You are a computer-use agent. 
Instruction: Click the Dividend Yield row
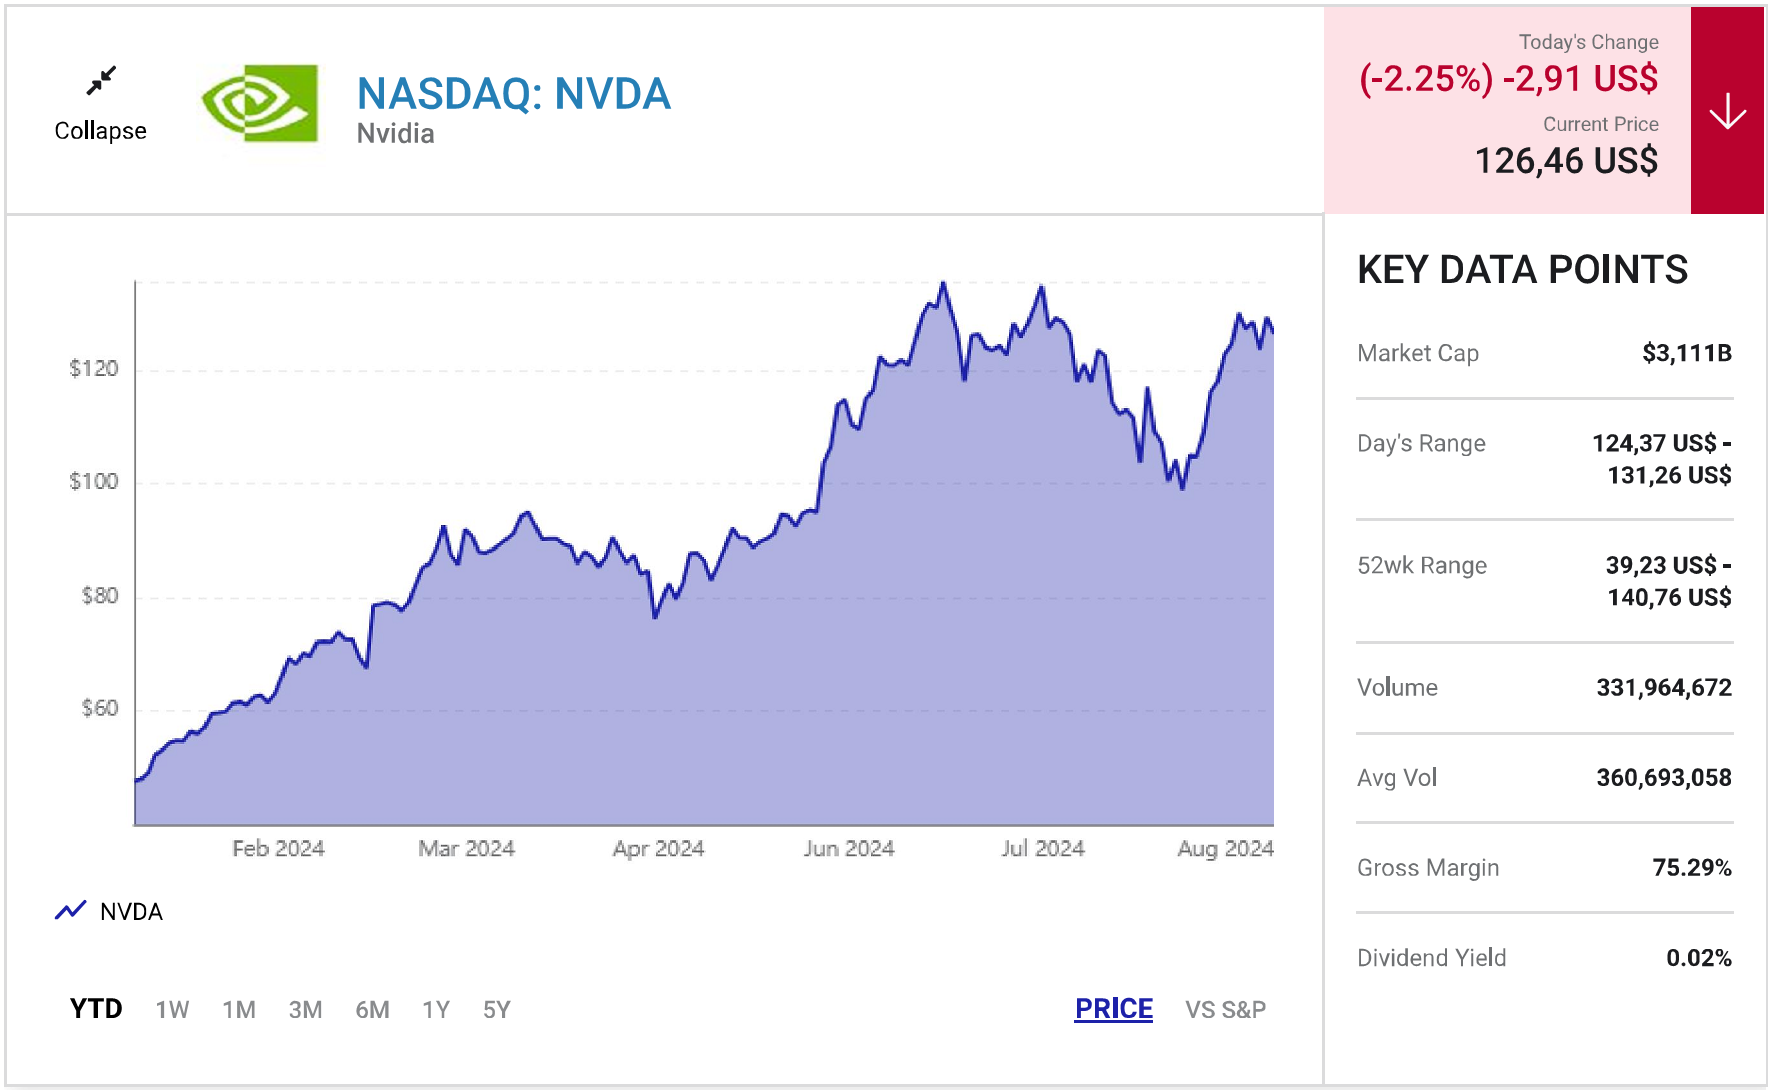[x=1543, y=958]
